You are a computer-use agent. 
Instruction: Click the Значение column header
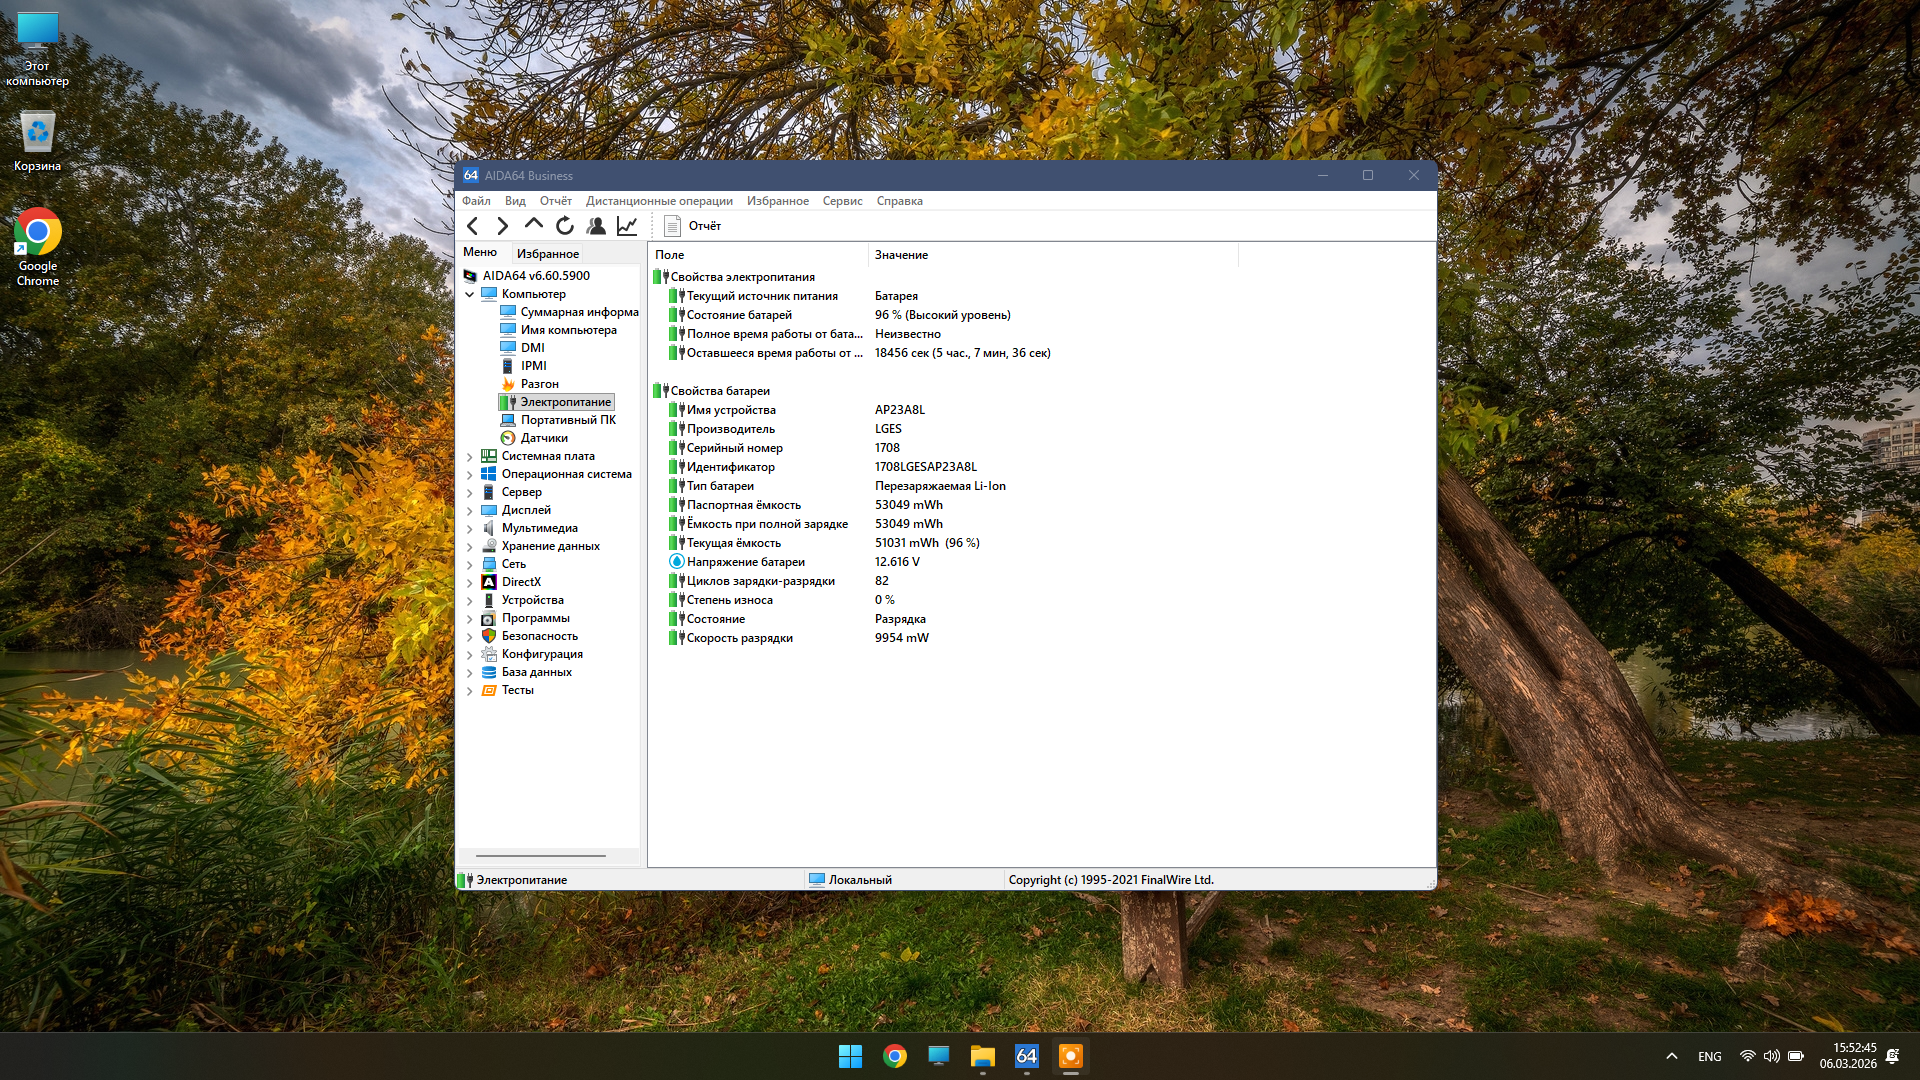(x=901, y=255)
